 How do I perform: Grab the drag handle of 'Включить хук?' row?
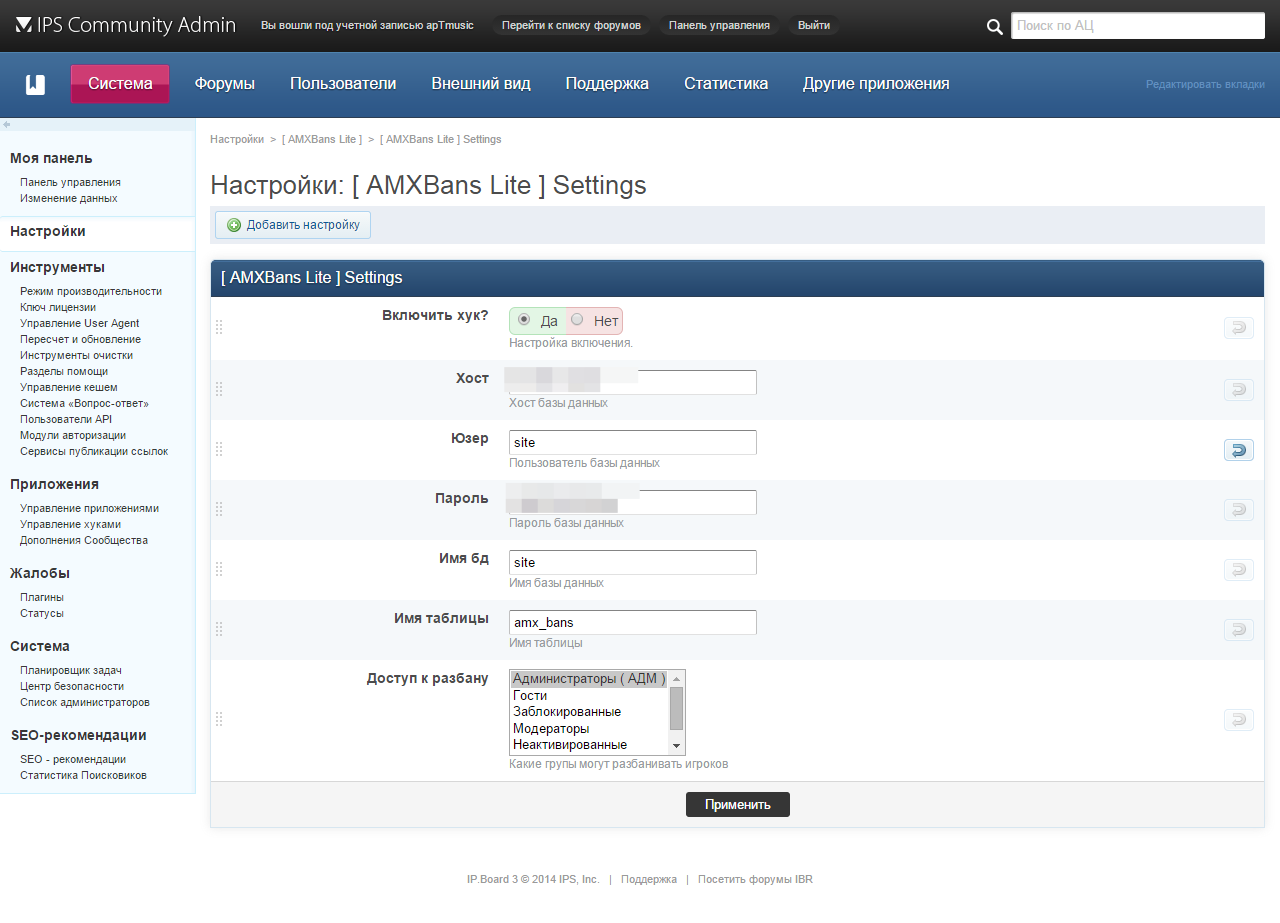(x=219, y=327)
